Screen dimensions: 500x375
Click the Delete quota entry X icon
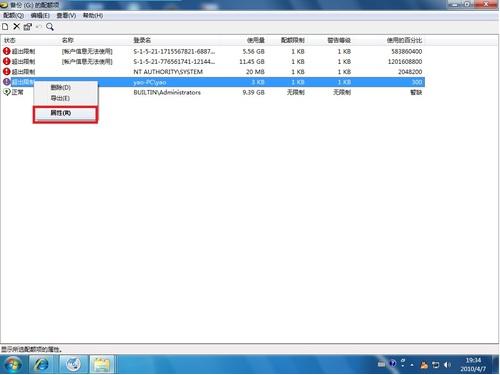point(16,27)
